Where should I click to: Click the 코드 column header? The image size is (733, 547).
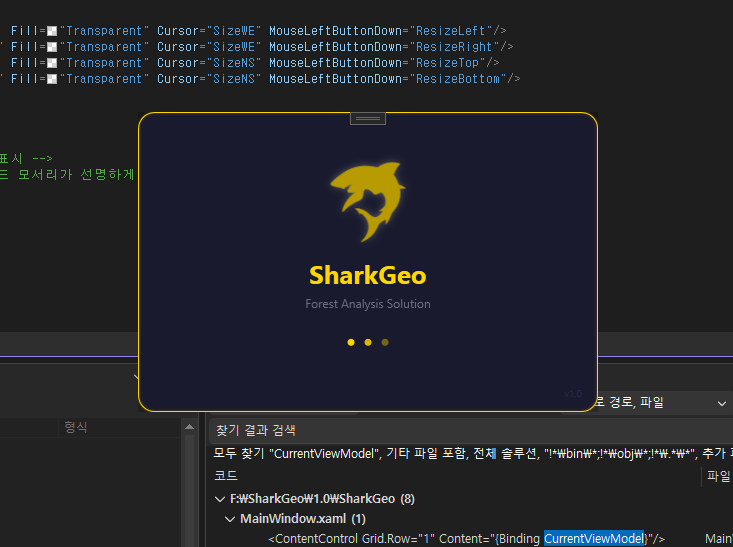tap(226, 476)
